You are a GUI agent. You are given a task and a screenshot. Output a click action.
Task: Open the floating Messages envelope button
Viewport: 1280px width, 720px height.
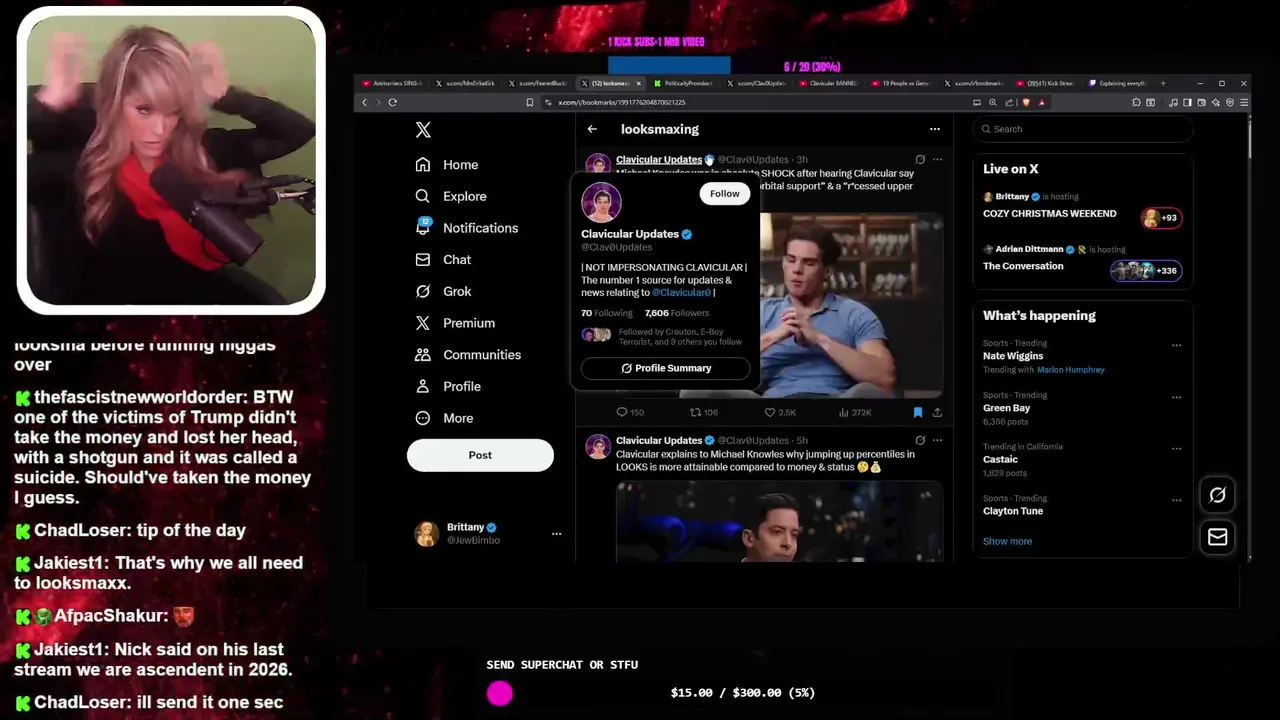[x=1217, y=538]
